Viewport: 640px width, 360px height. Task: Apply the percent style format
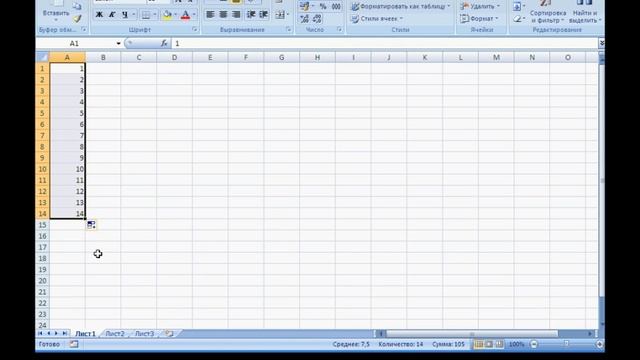323,6
